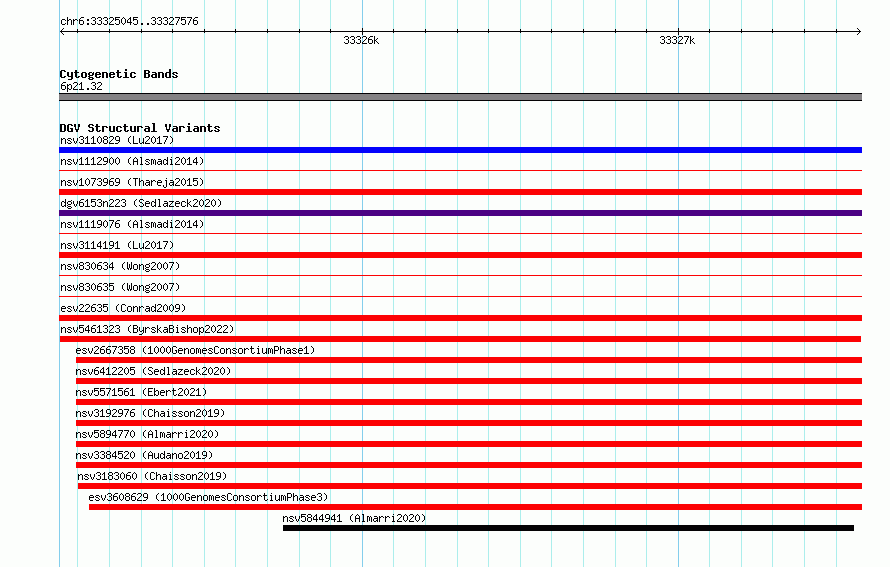Click the Cytogenetic Bands track title
Screen dimensions: 890x567
pos(119,74)
